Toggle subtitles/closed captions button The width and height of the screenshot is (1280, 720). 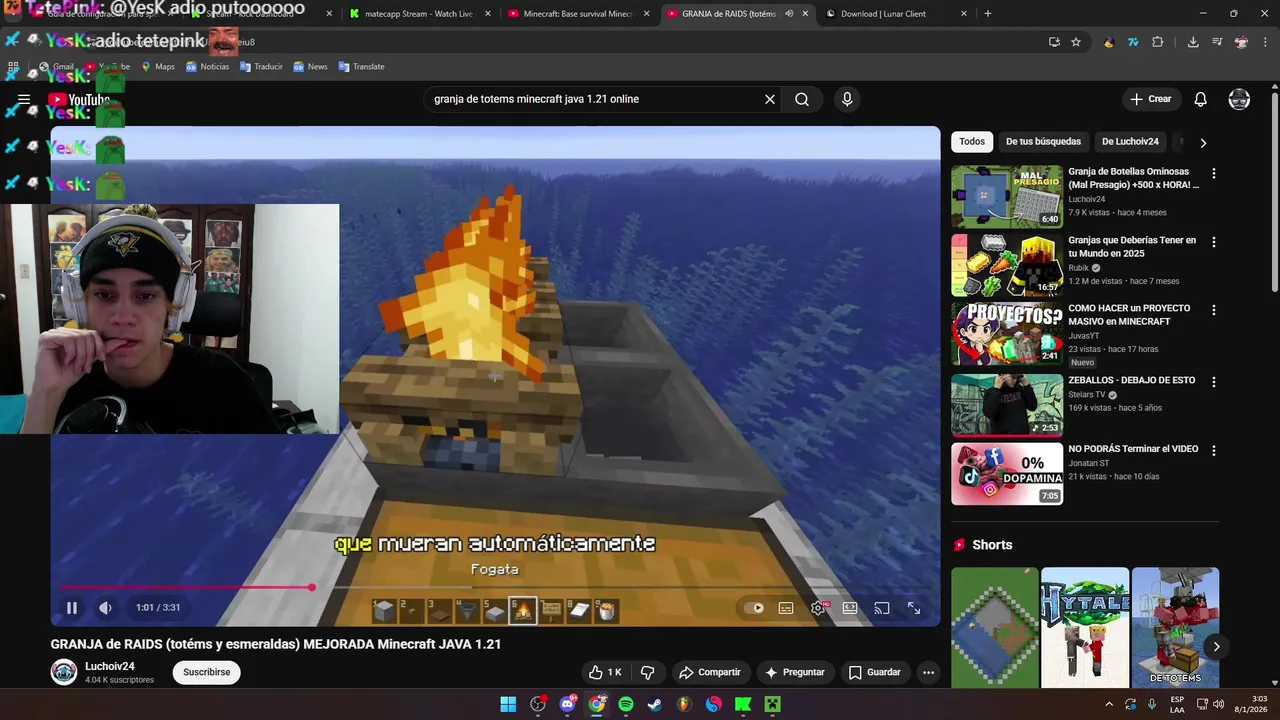pos(786,608)
